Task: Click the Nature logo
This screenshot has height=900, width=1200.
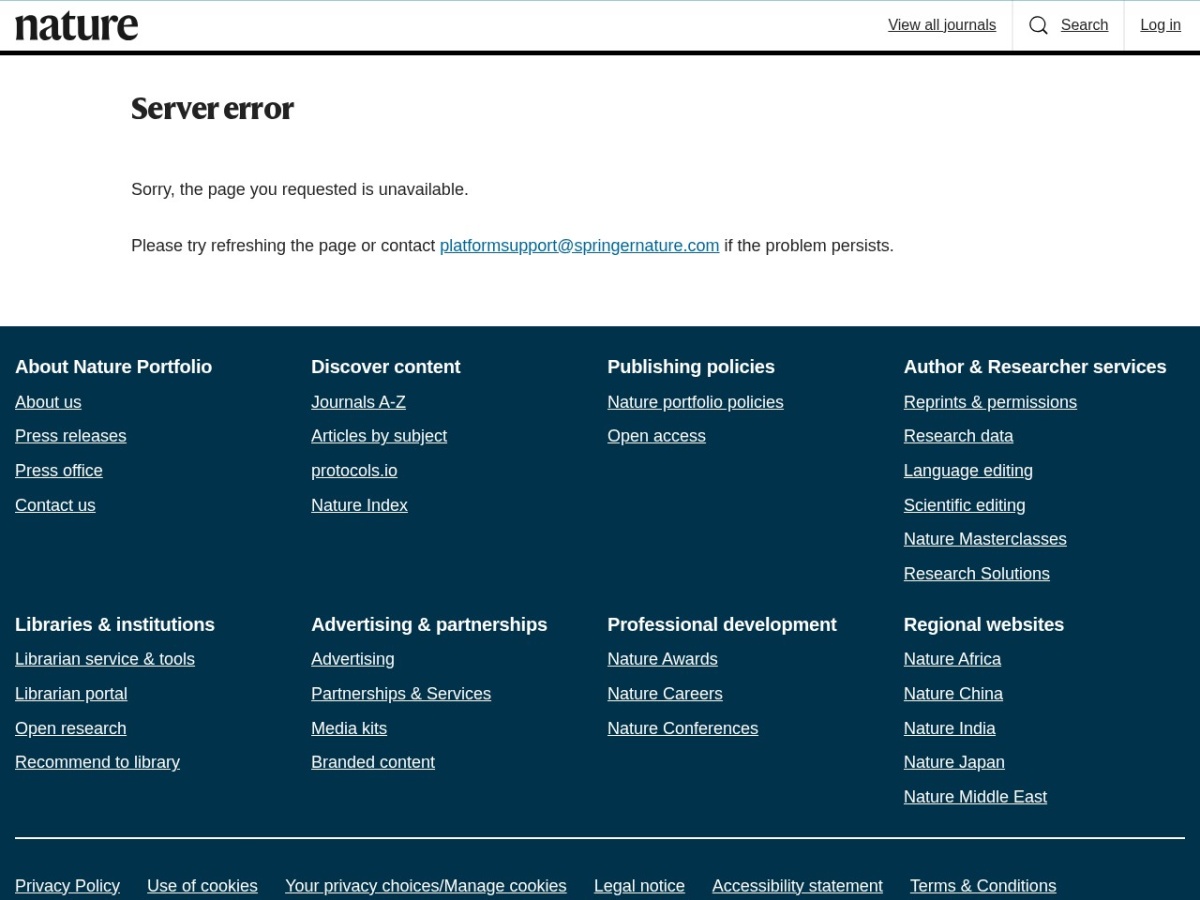Action: click(77, 26)
